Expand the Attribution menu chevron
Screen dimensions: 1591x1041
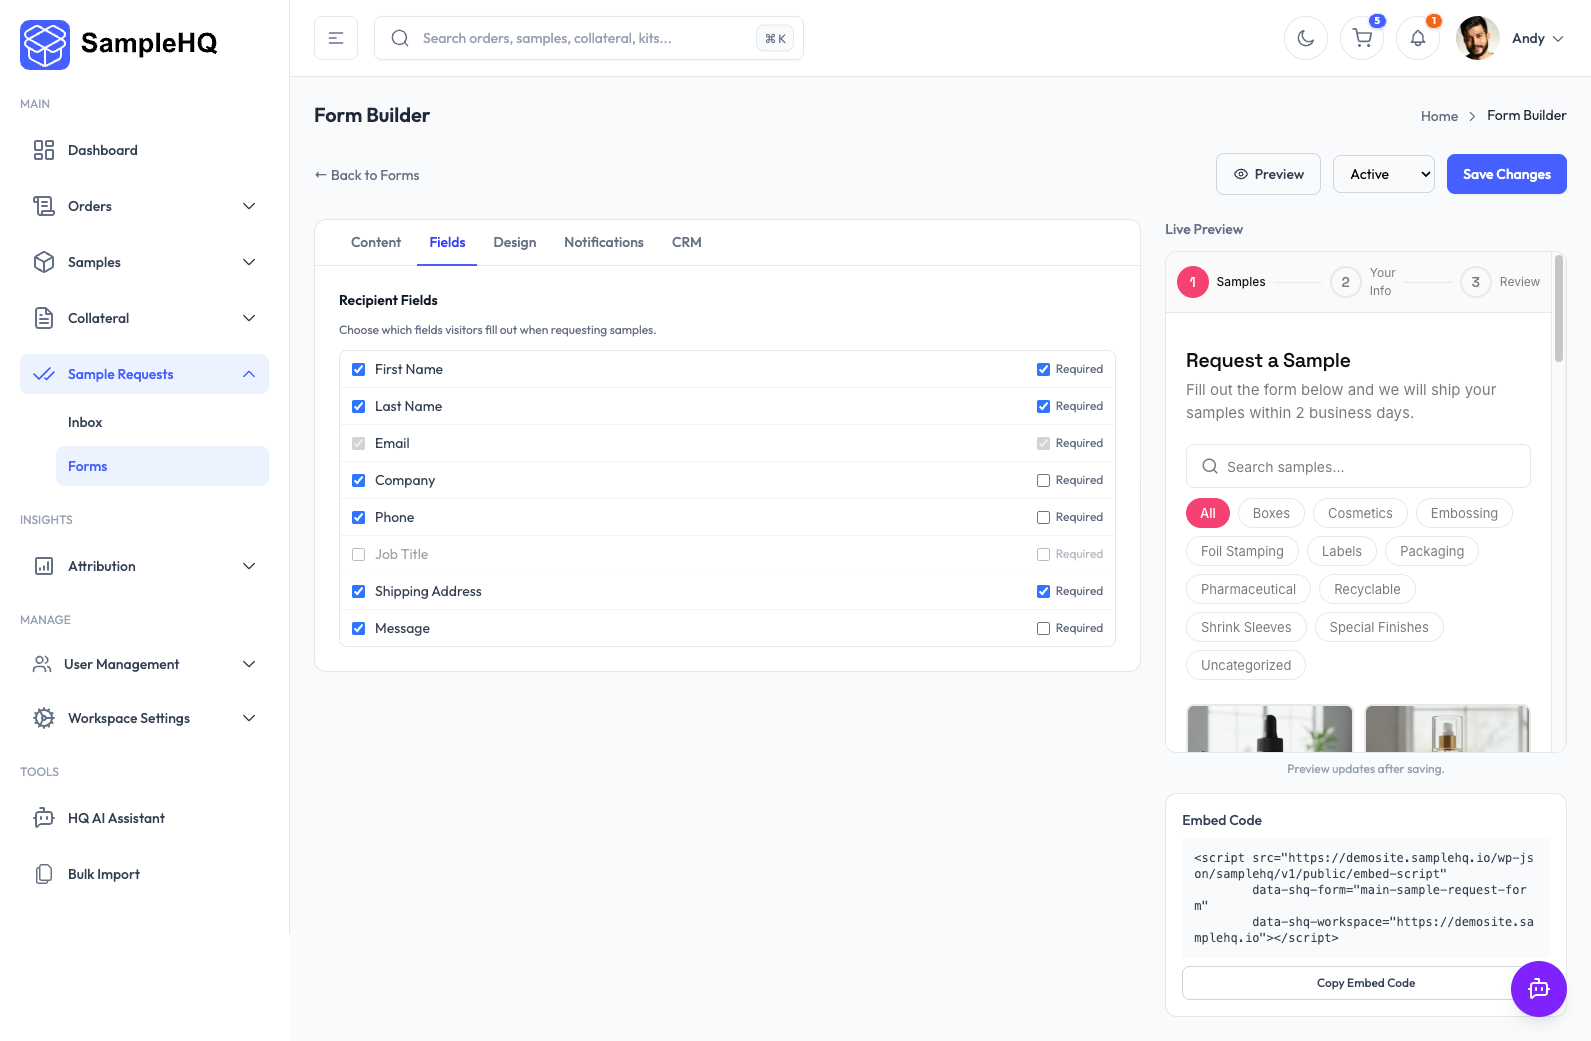[249, 566]
